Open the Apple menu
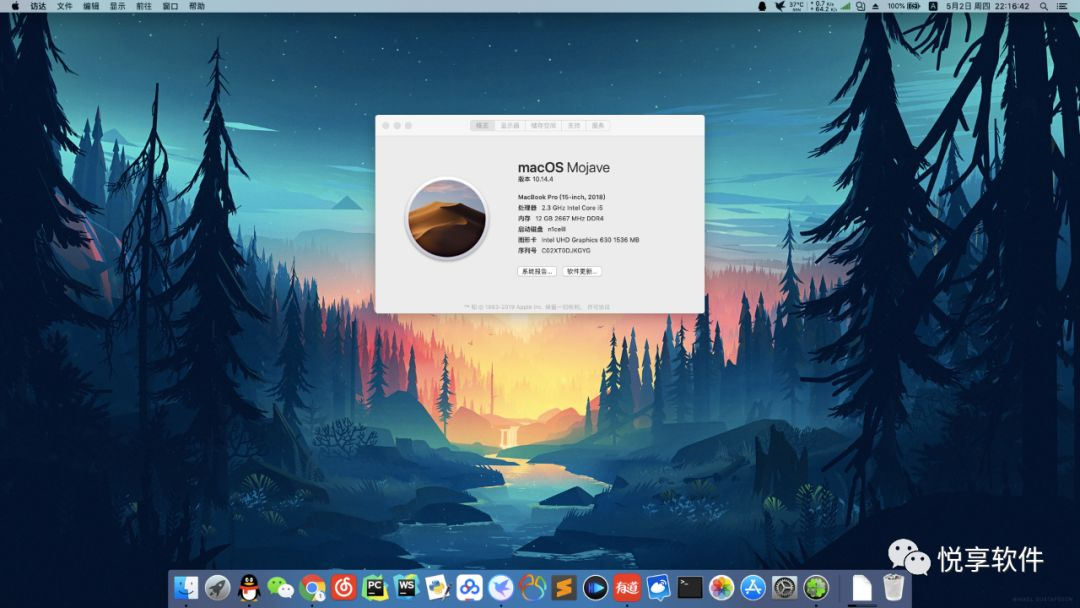The width and height of the screenshot is (1080, 608). (14, 6)
